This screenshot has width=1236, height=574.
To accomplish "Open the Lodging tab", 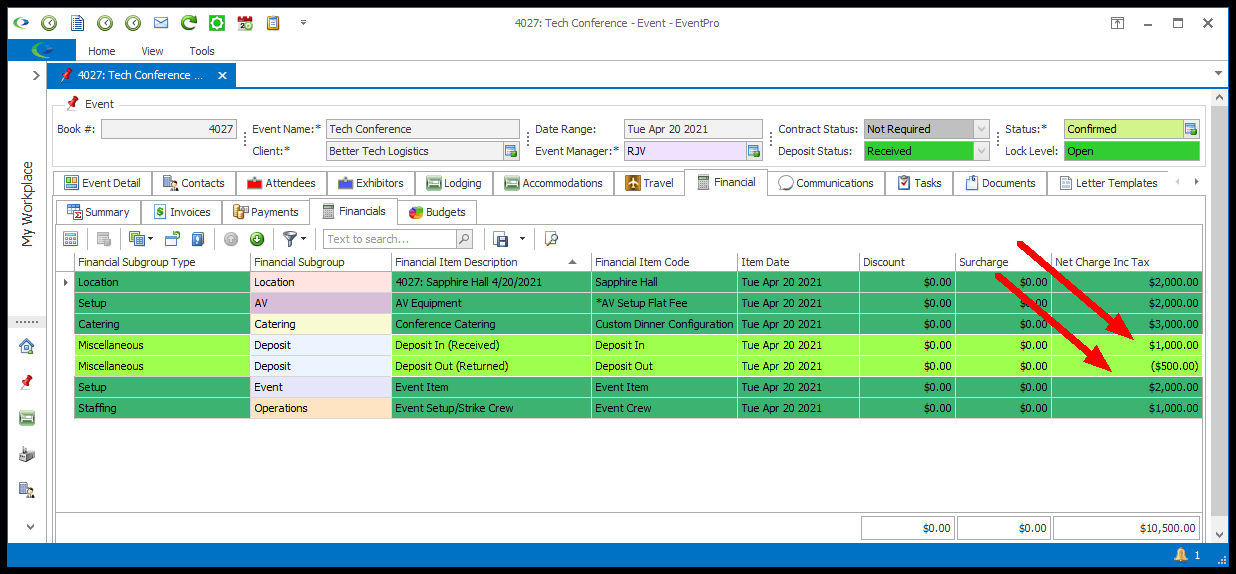I will [x=454, y=183].
